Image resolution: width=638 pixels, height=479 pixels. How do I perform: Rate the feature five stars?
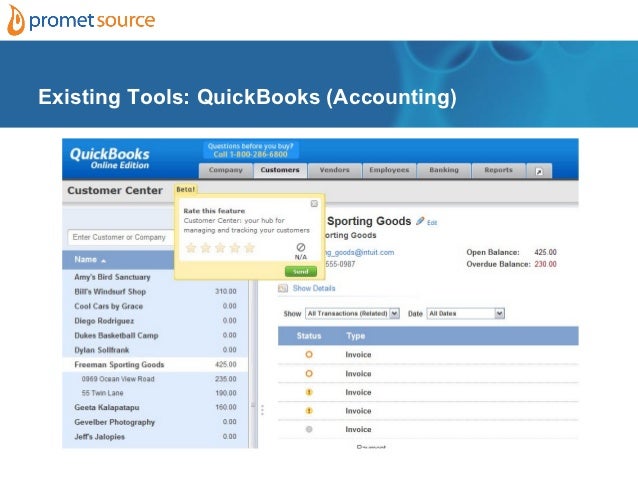(x=249, y=248)
